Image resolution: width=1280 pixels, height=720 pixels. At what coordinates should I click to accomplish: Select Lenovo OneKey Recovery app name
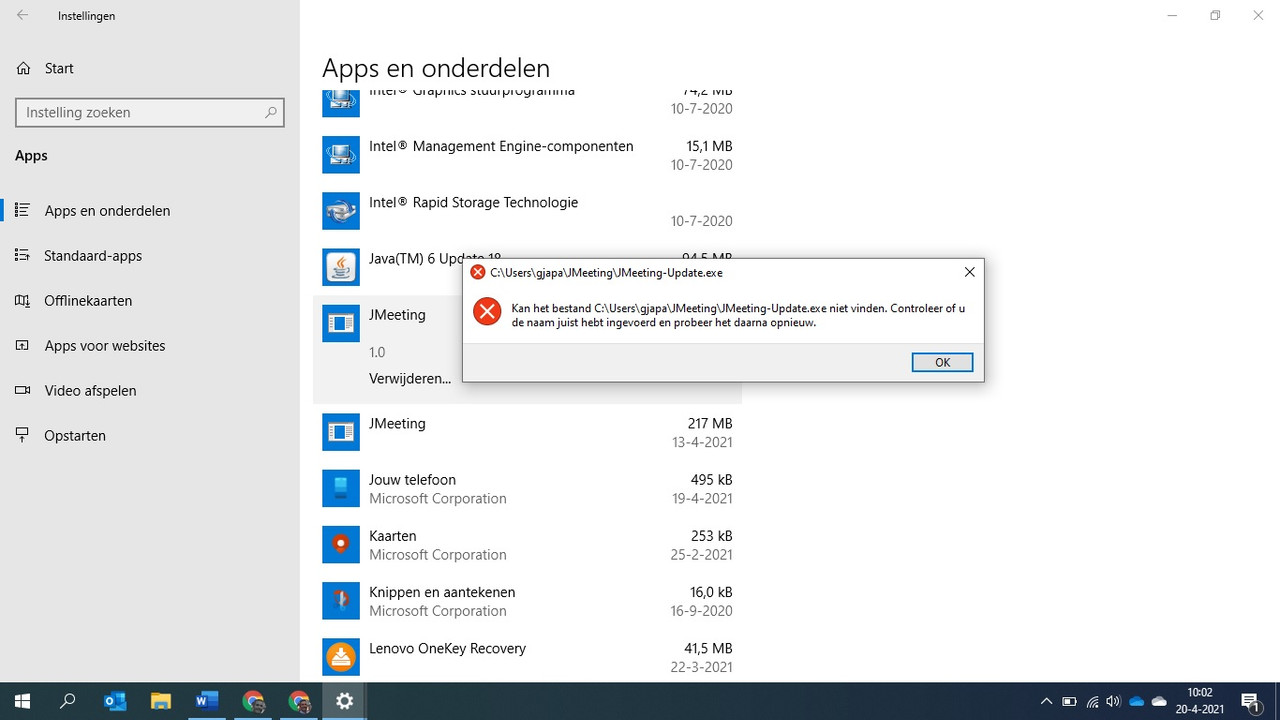[x=447, y=648]
